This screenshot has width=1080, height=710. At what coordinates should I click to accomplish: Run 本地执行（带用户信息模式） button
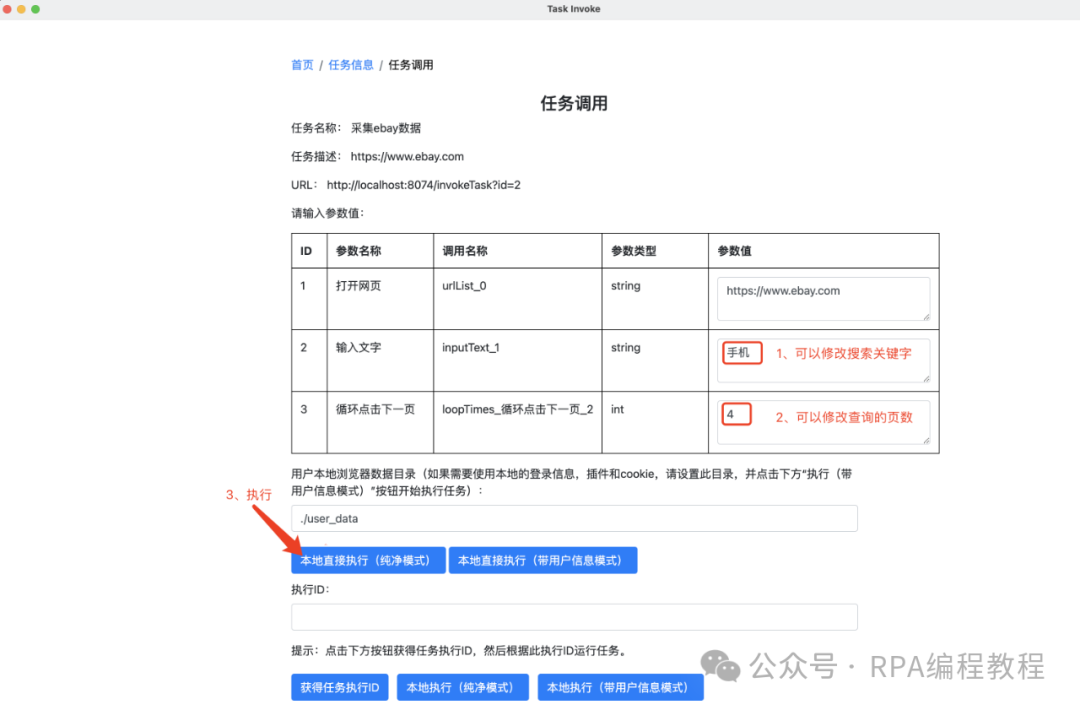click(621, 687)
